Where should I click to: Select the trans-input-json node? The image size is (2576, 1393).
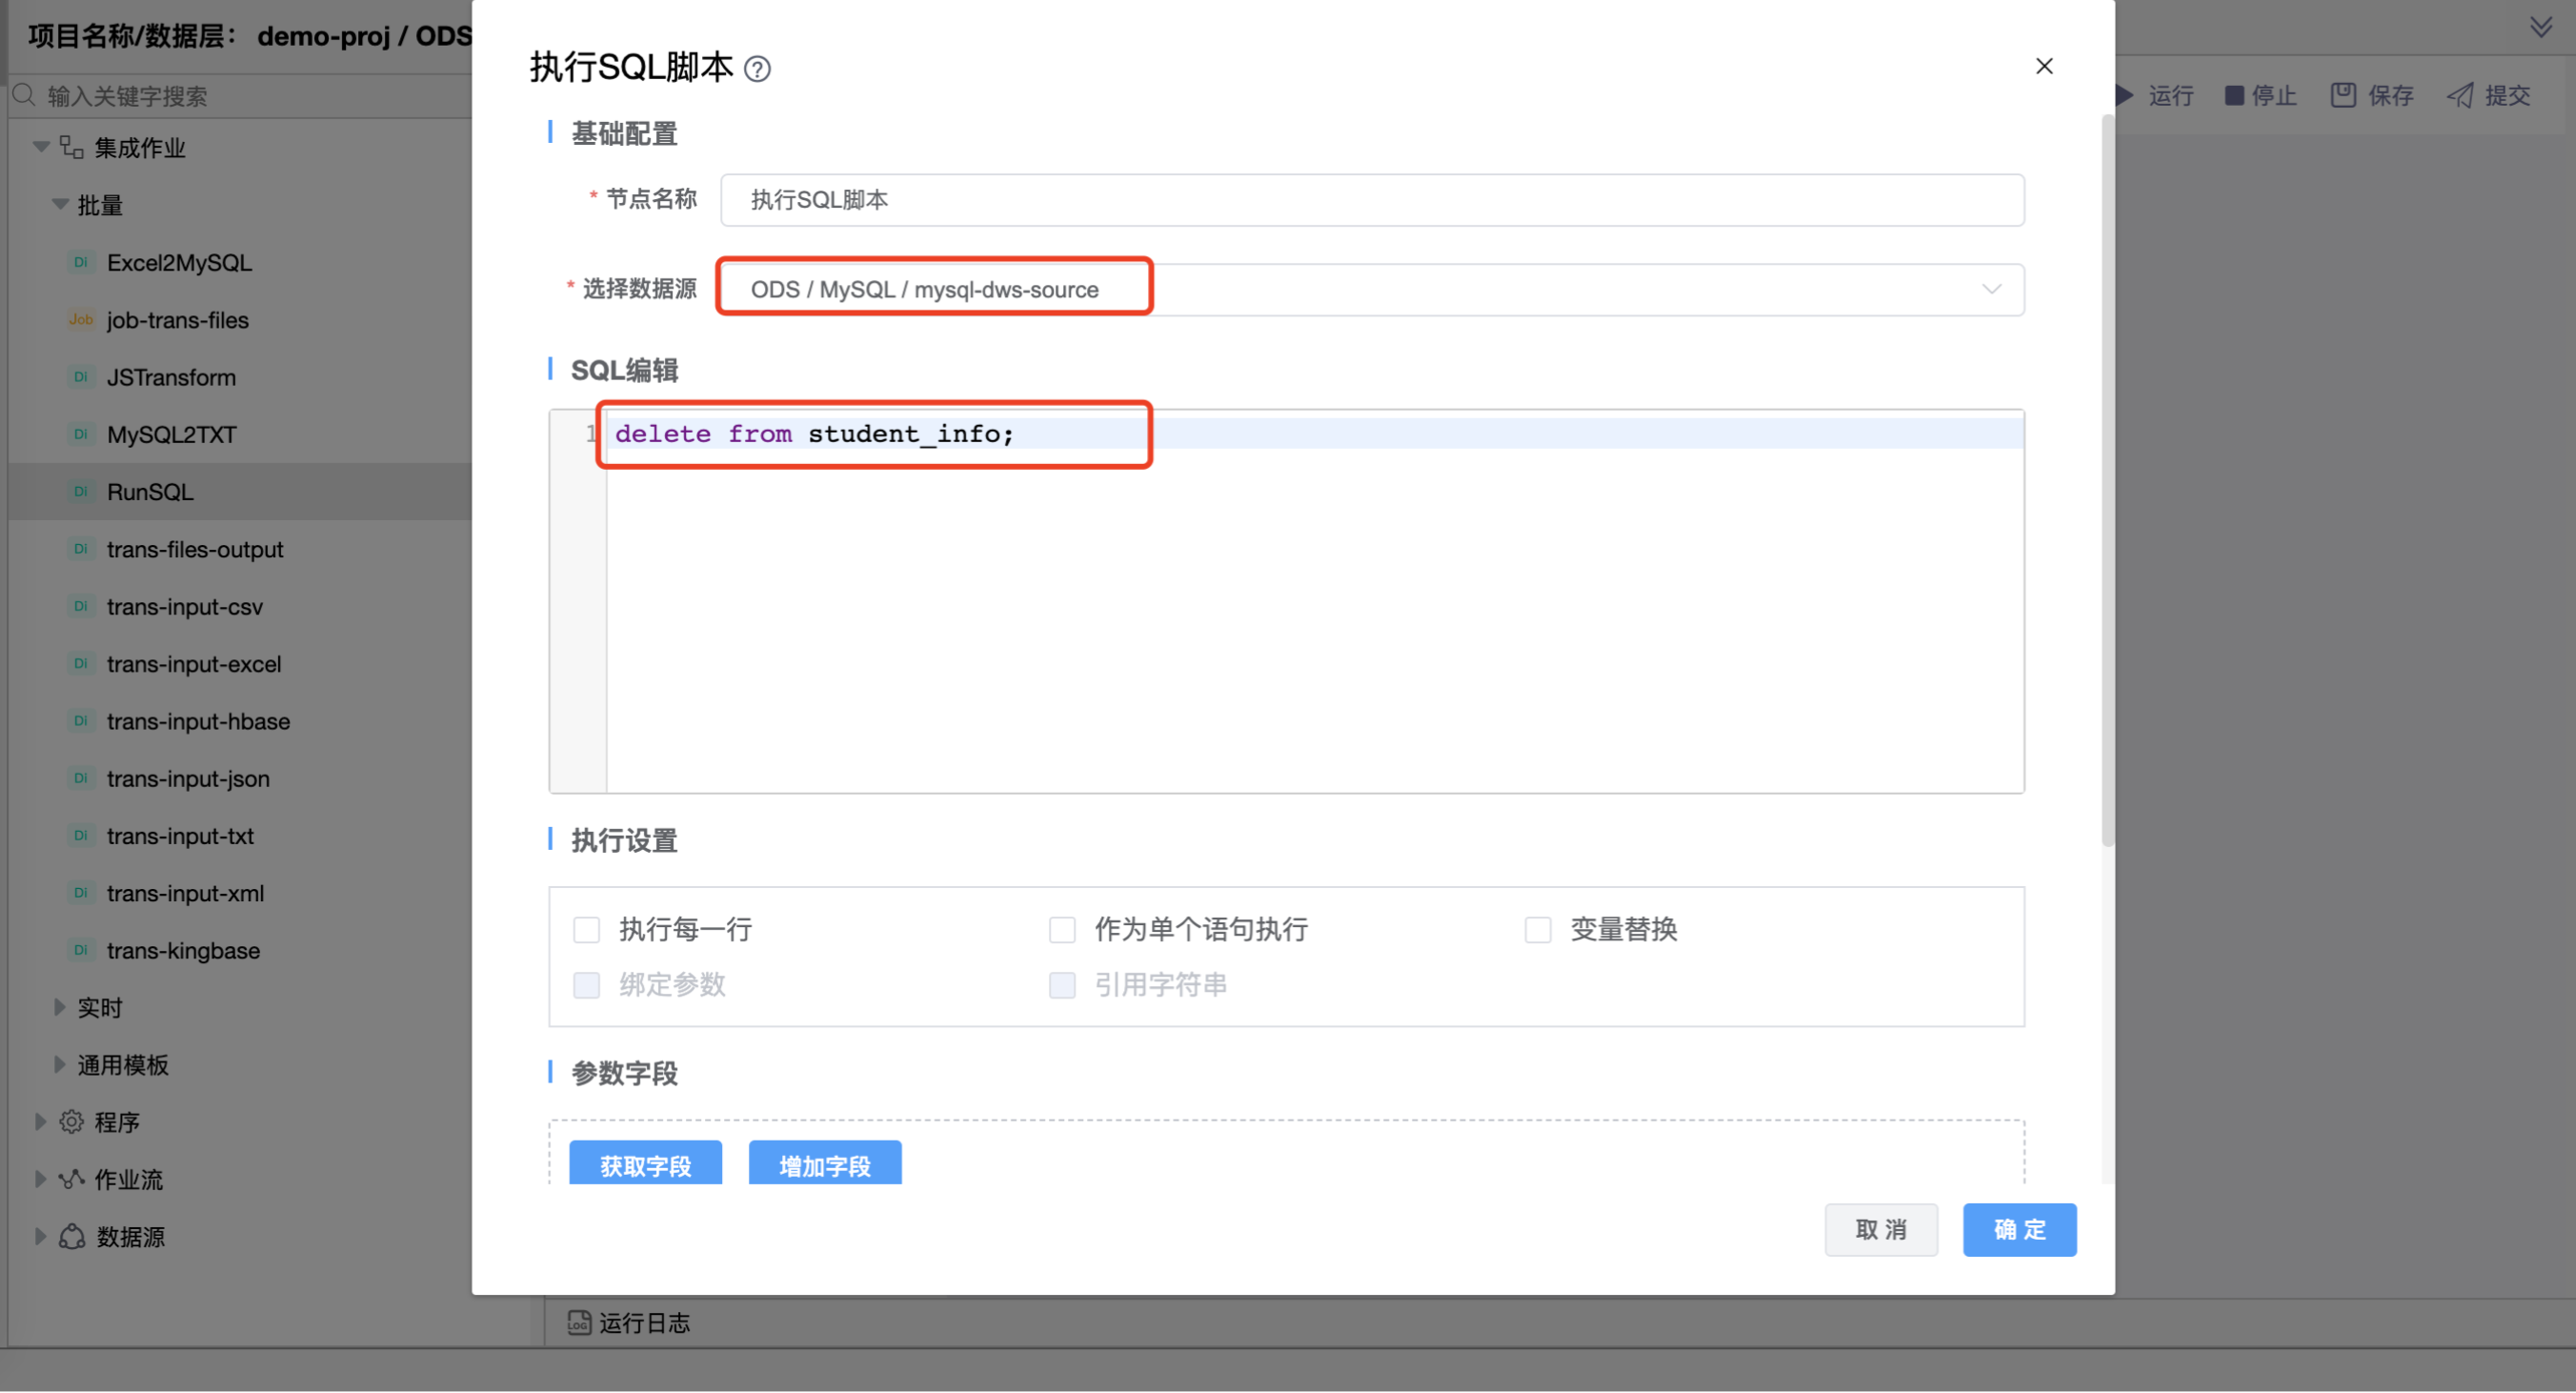tap(188, 778)
